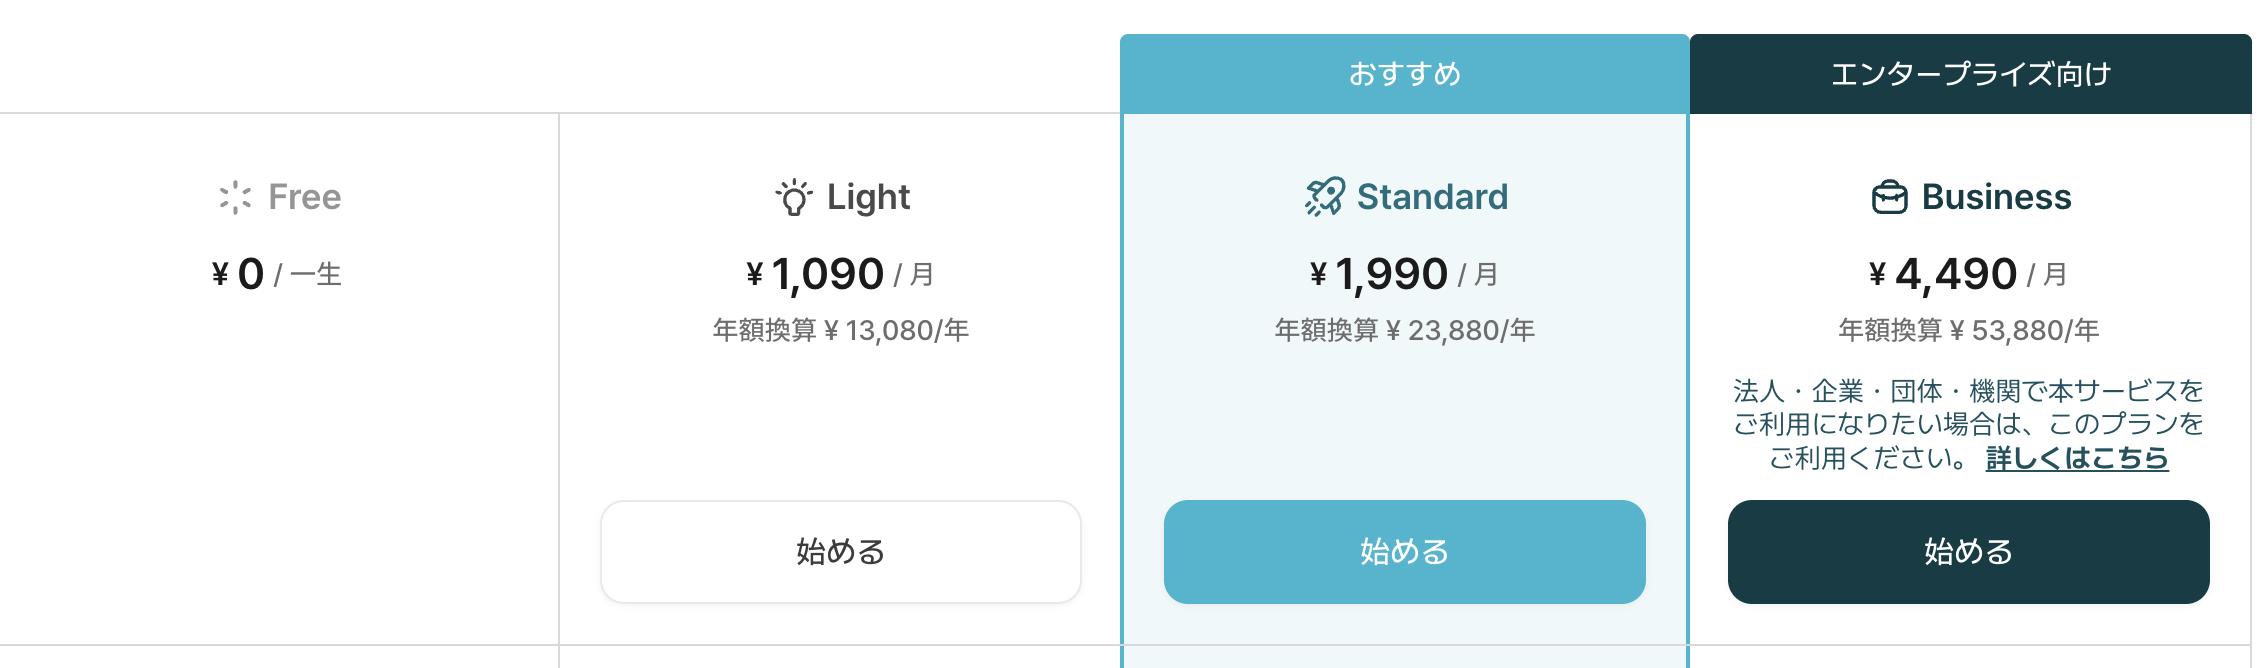Start the Business plan with 始める

click(x=1969, y=552)
